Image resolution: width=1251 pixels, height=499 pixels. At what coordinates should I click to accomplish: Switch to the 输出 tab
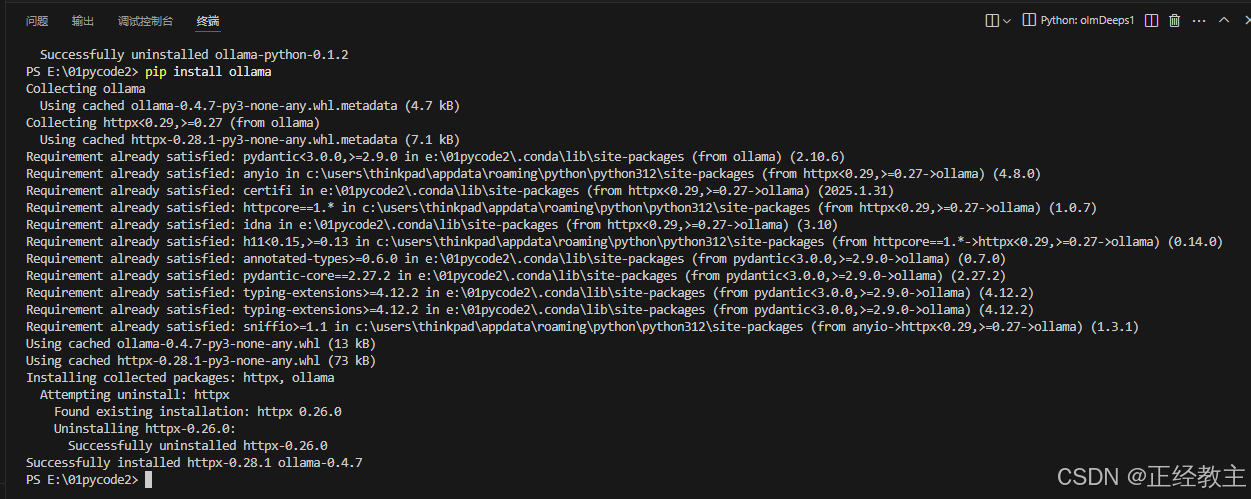83,21
